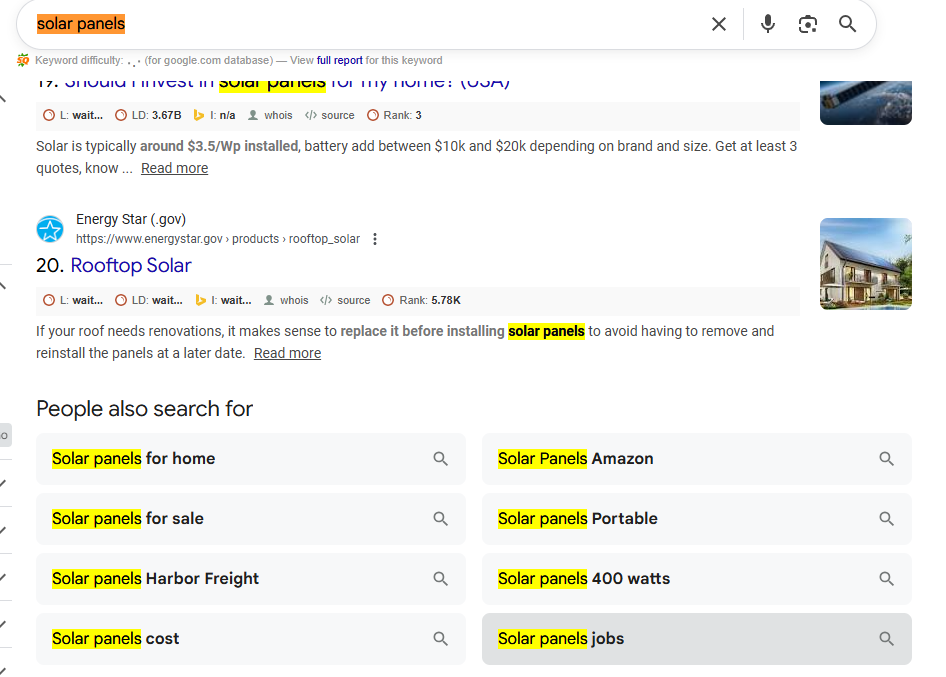Click the Energy Star site favicon
Image resolution: width=946 pixels, height=677 pixels.
tap(50, 230)
